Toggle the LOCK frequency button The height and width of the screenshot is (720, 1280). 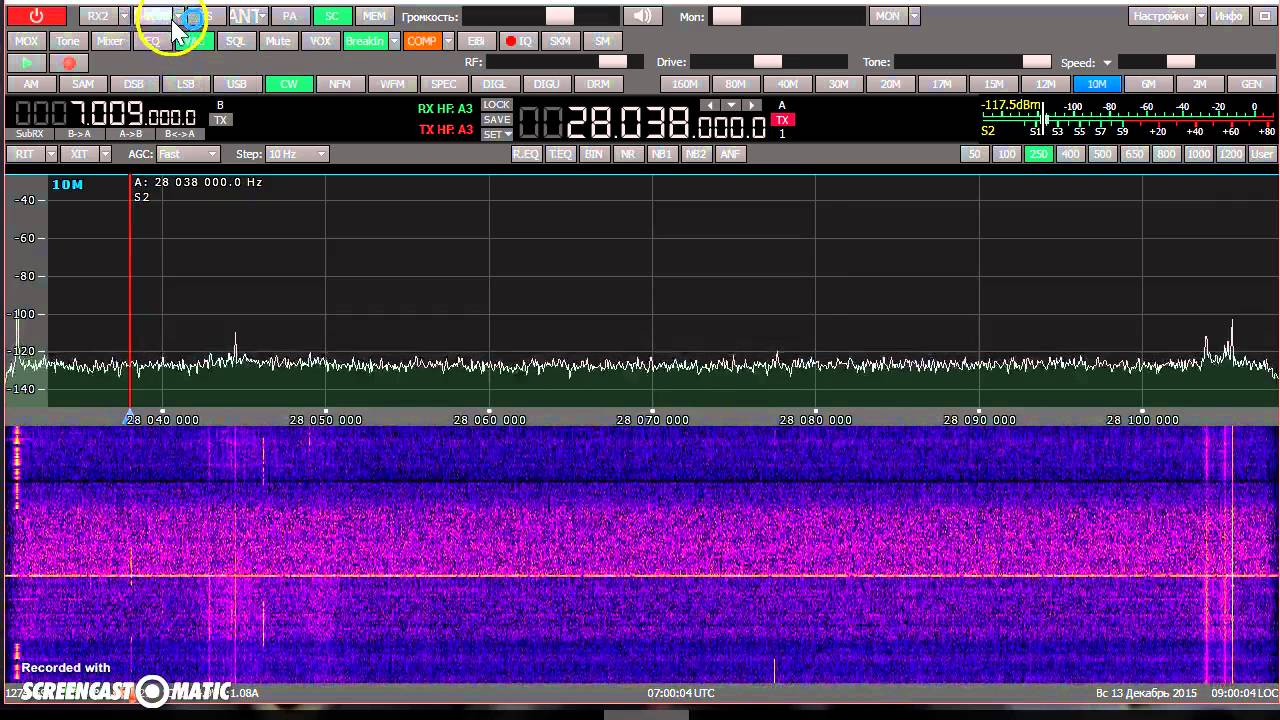coord(497,105)
